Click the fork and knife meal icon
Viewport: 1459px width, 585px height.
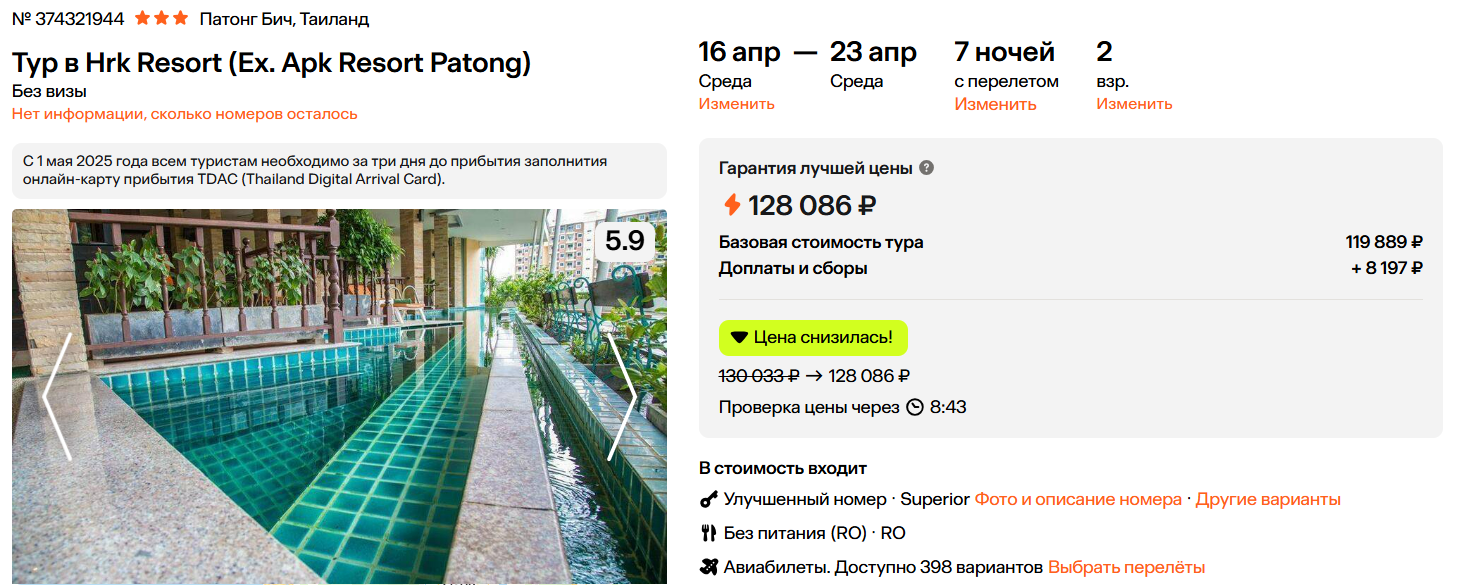click(x=708, y=533)
